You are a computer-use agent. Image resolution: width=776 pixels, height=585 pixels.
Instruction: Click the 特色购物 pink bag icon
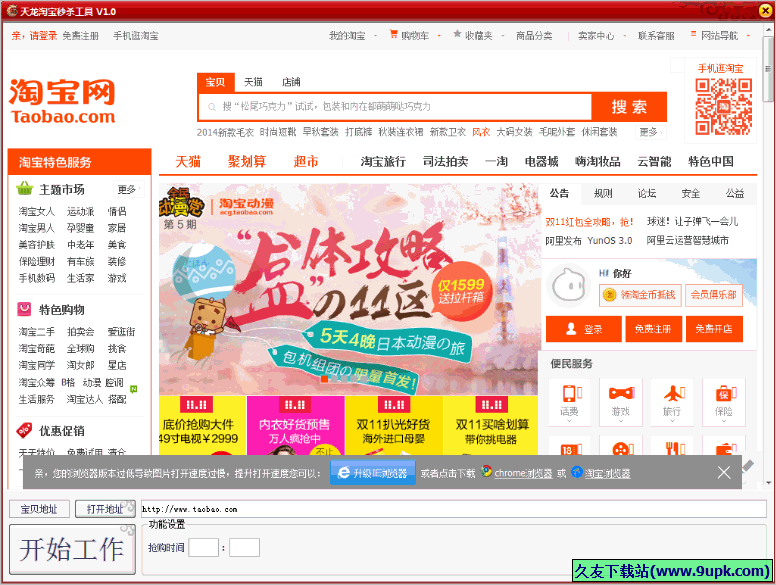(x=24, y=309)
